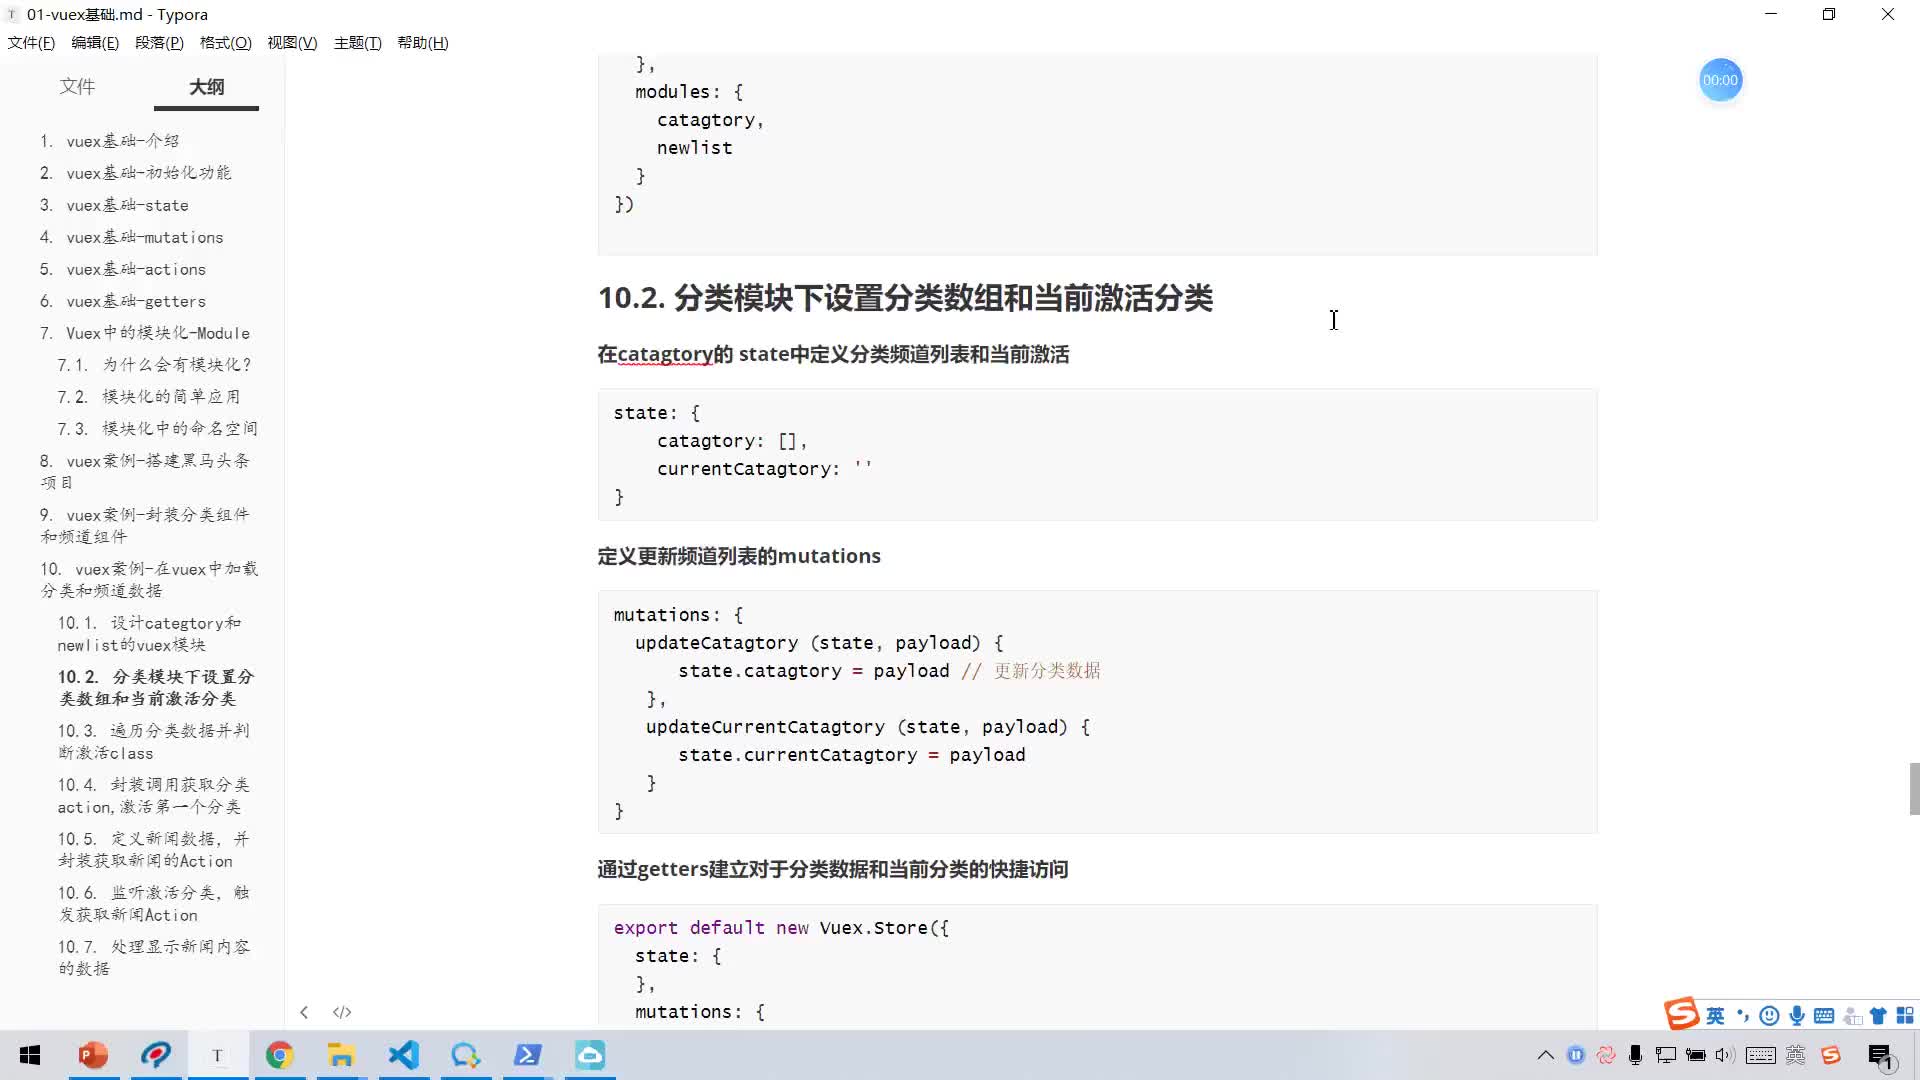
Task: Click the vertical scrollbar thumb
Action: pos(1914,789)
